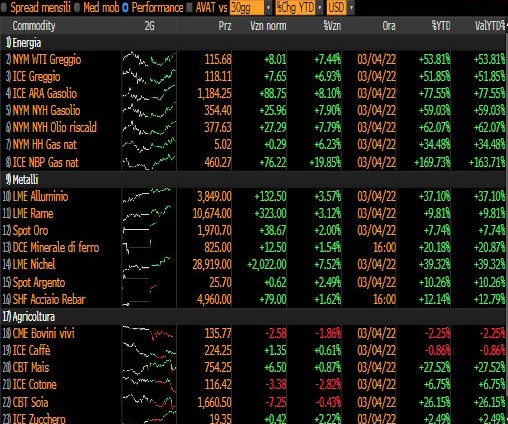Click the %Vzn column header
This screenshot has width=508, height=424.
pos(332,26)
